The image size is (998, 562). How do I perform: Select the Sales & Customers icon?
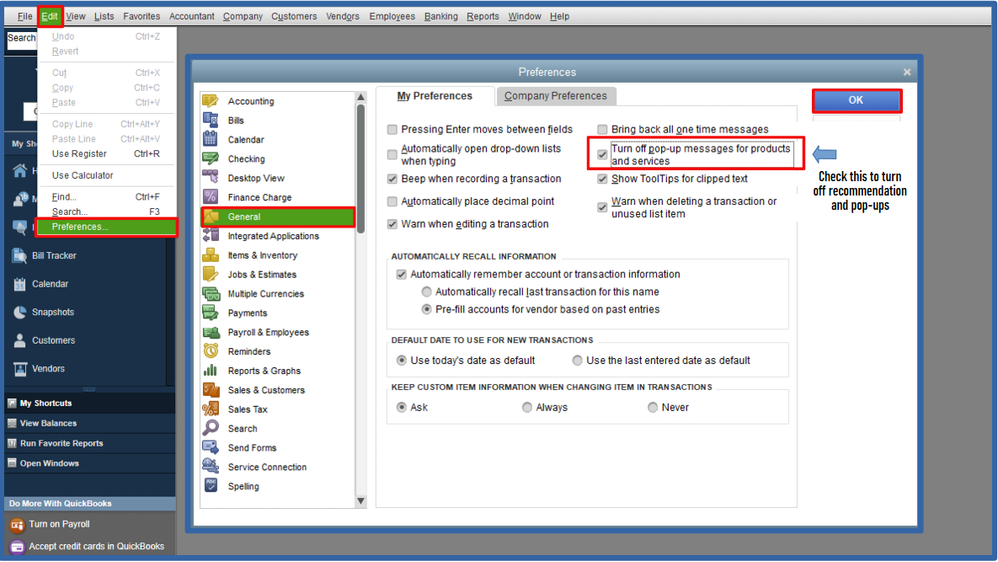pyautogui.click(x=211, y=390)
